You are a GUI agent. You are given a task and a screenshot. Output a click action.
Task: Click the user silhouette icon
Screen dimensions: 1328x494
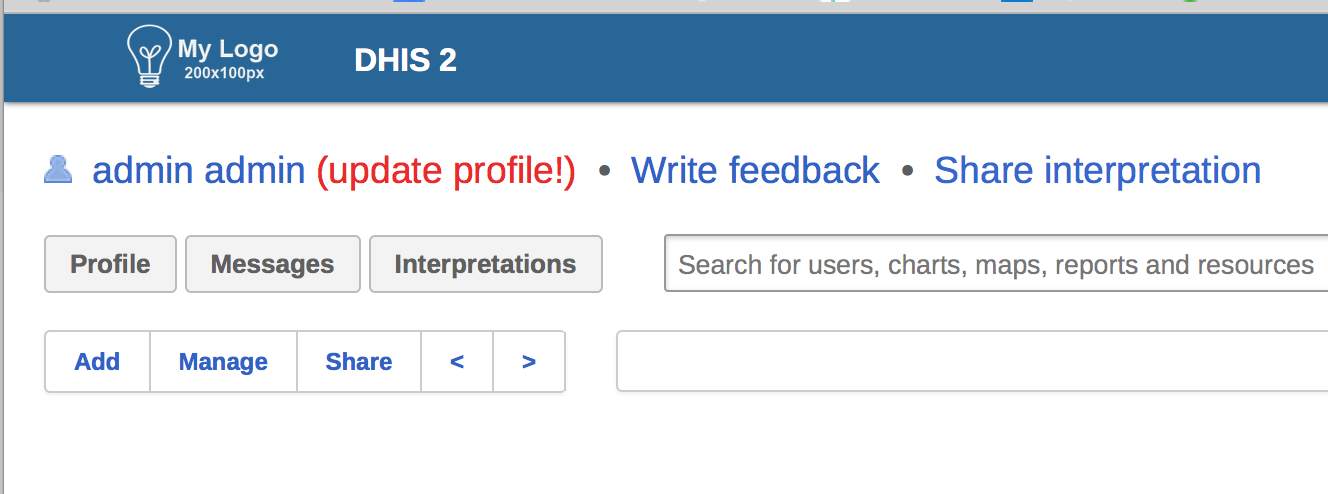coord(58,170)
